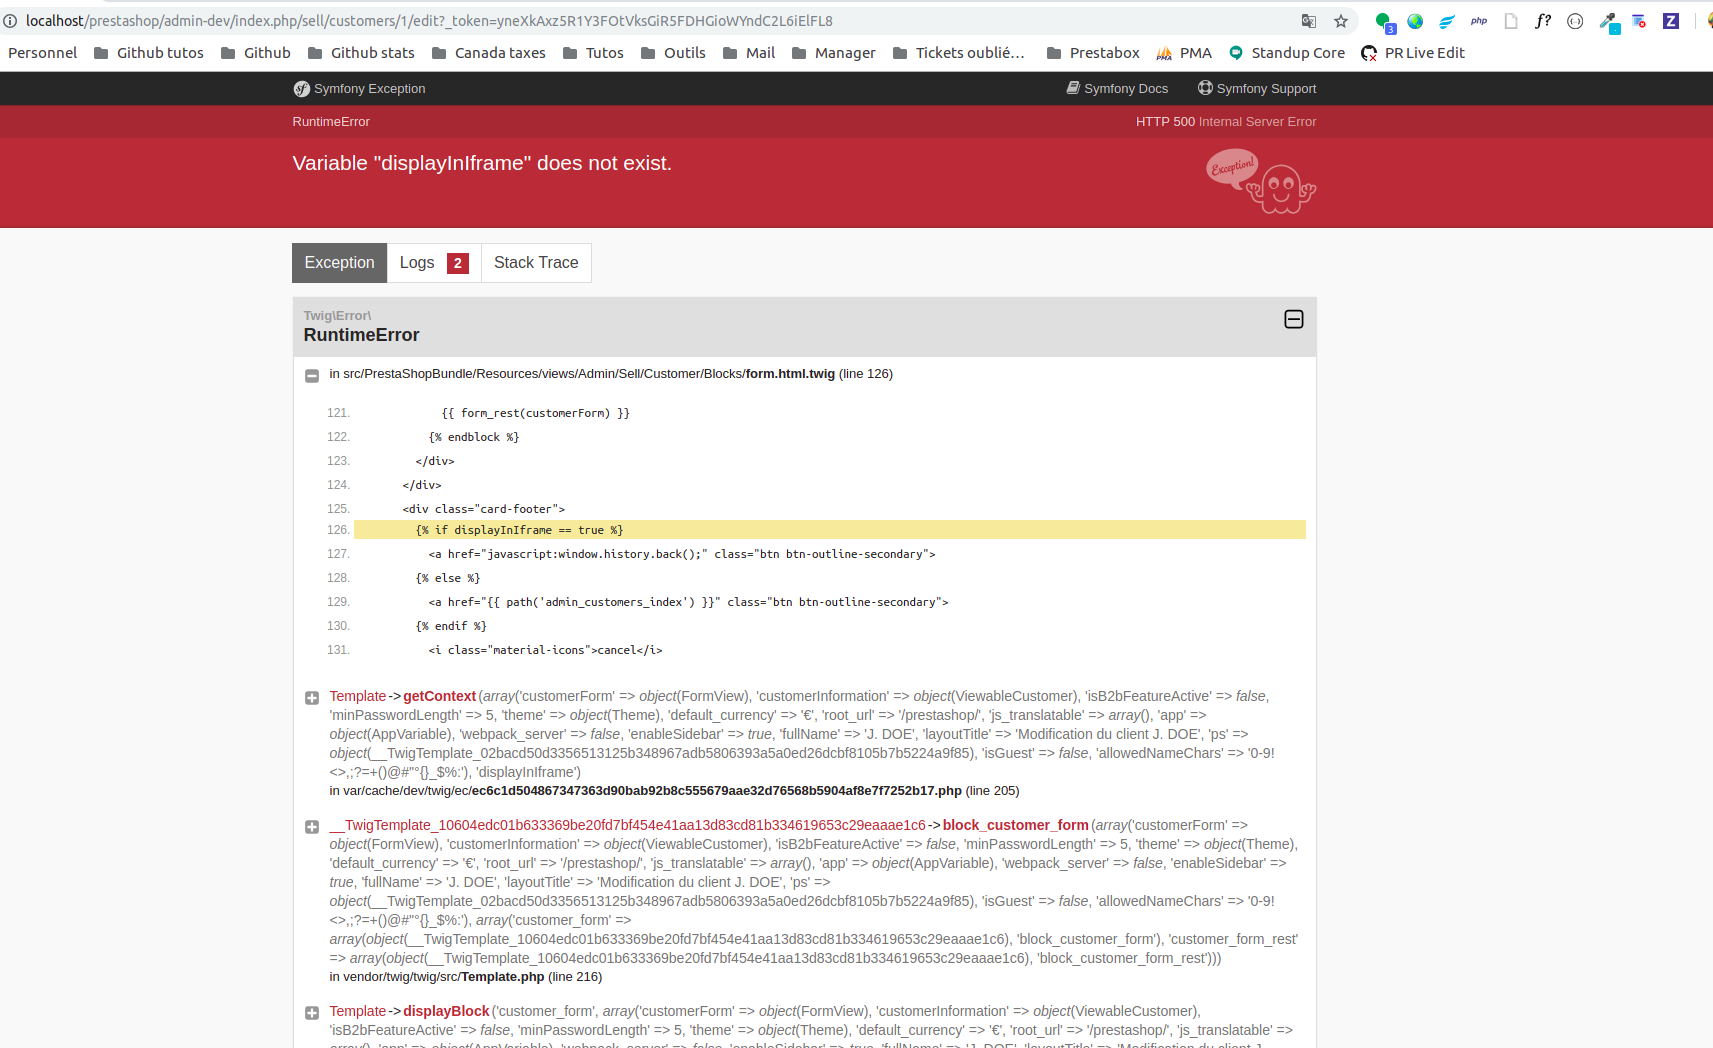Click the Symfony logo in the header
Viewport: 1713px width, 1048px height.
coord(301,89)
